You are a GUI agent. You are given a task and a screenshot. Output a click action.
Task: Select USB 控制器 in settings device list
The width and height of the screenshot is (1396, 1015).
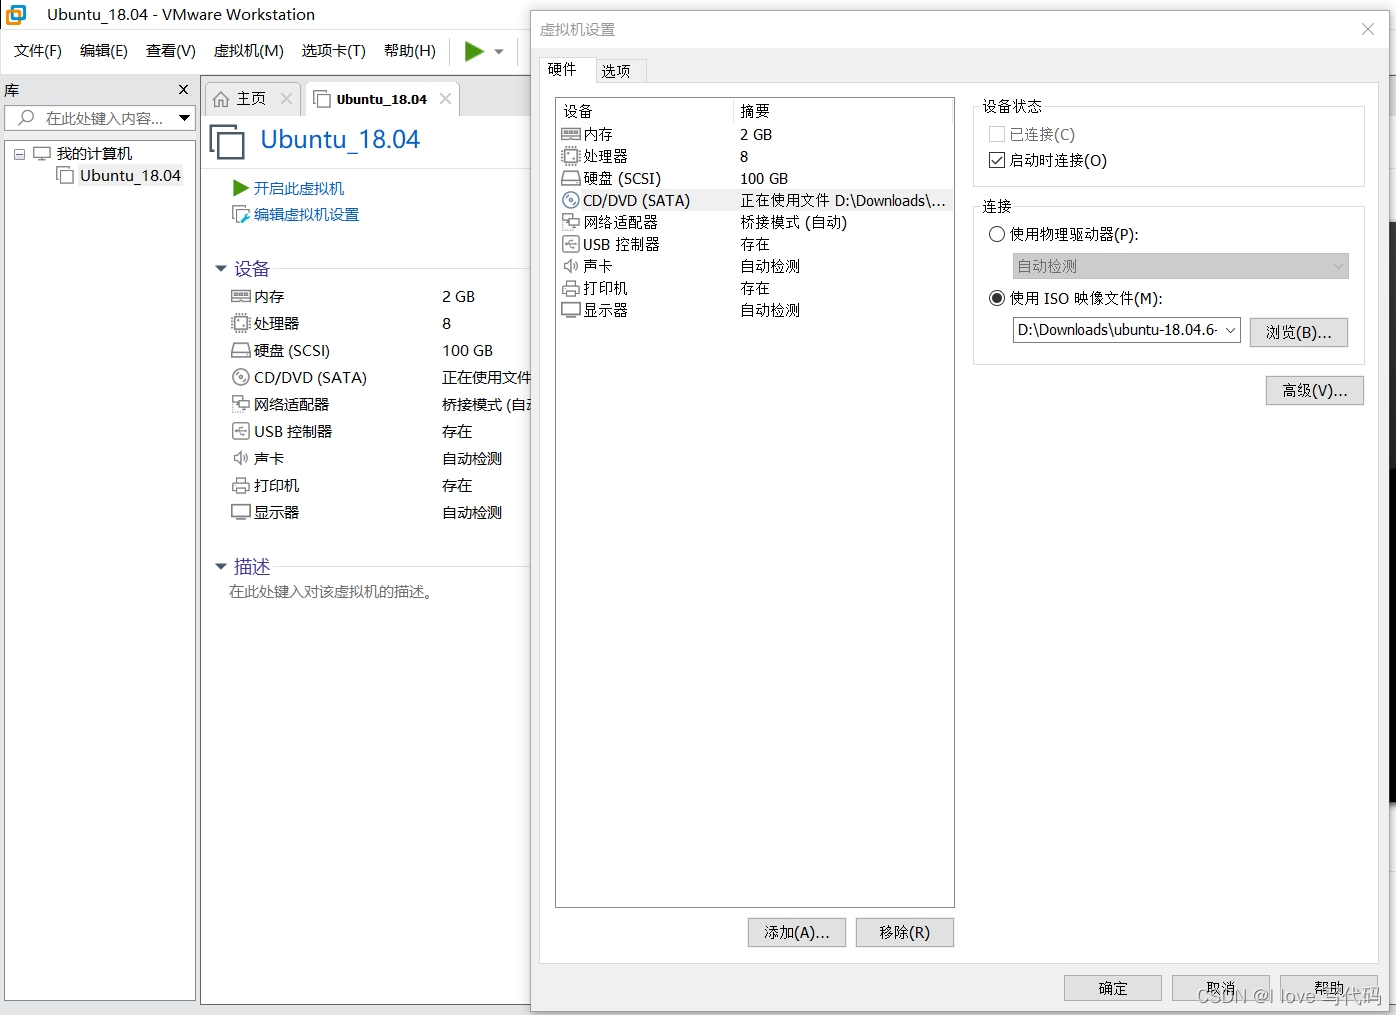point(754,244)
